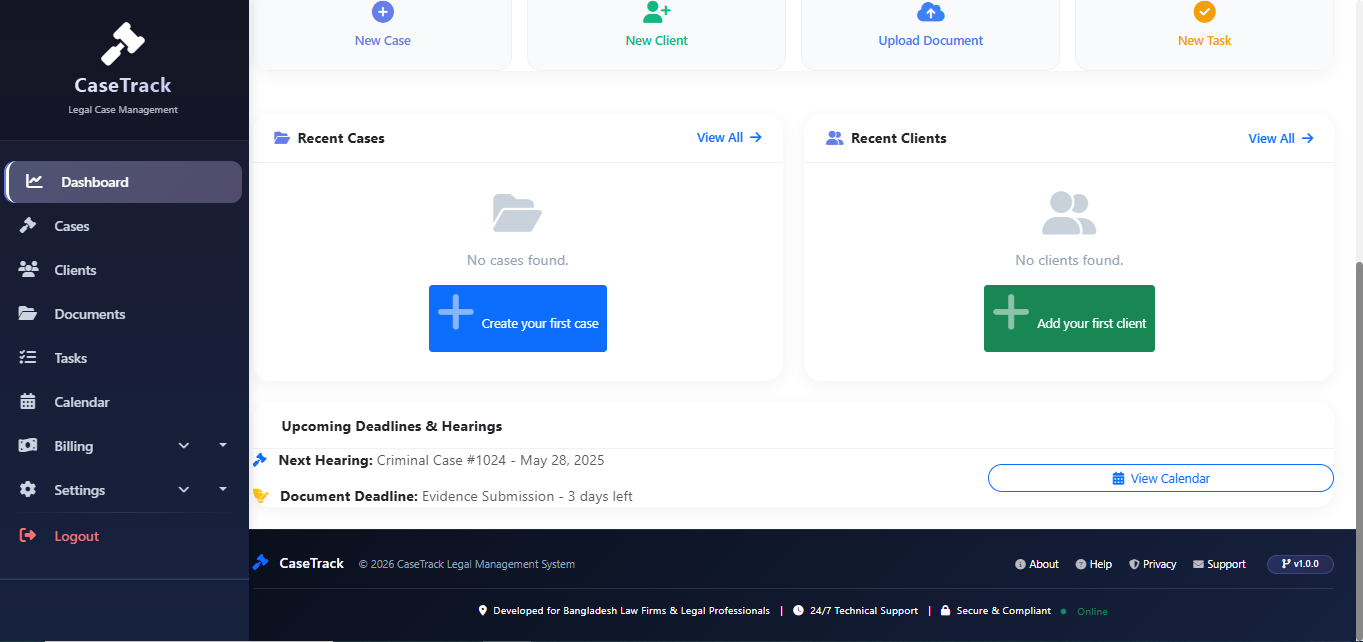The image size is (1363, 642).
Task: Open the About footer link
Action: [x=1037, y=564]
